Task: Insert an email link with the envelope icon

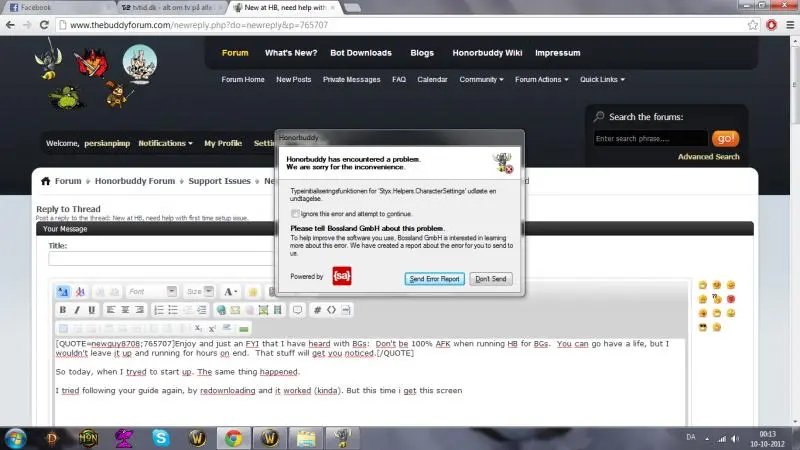Action: tap(235, 310)
